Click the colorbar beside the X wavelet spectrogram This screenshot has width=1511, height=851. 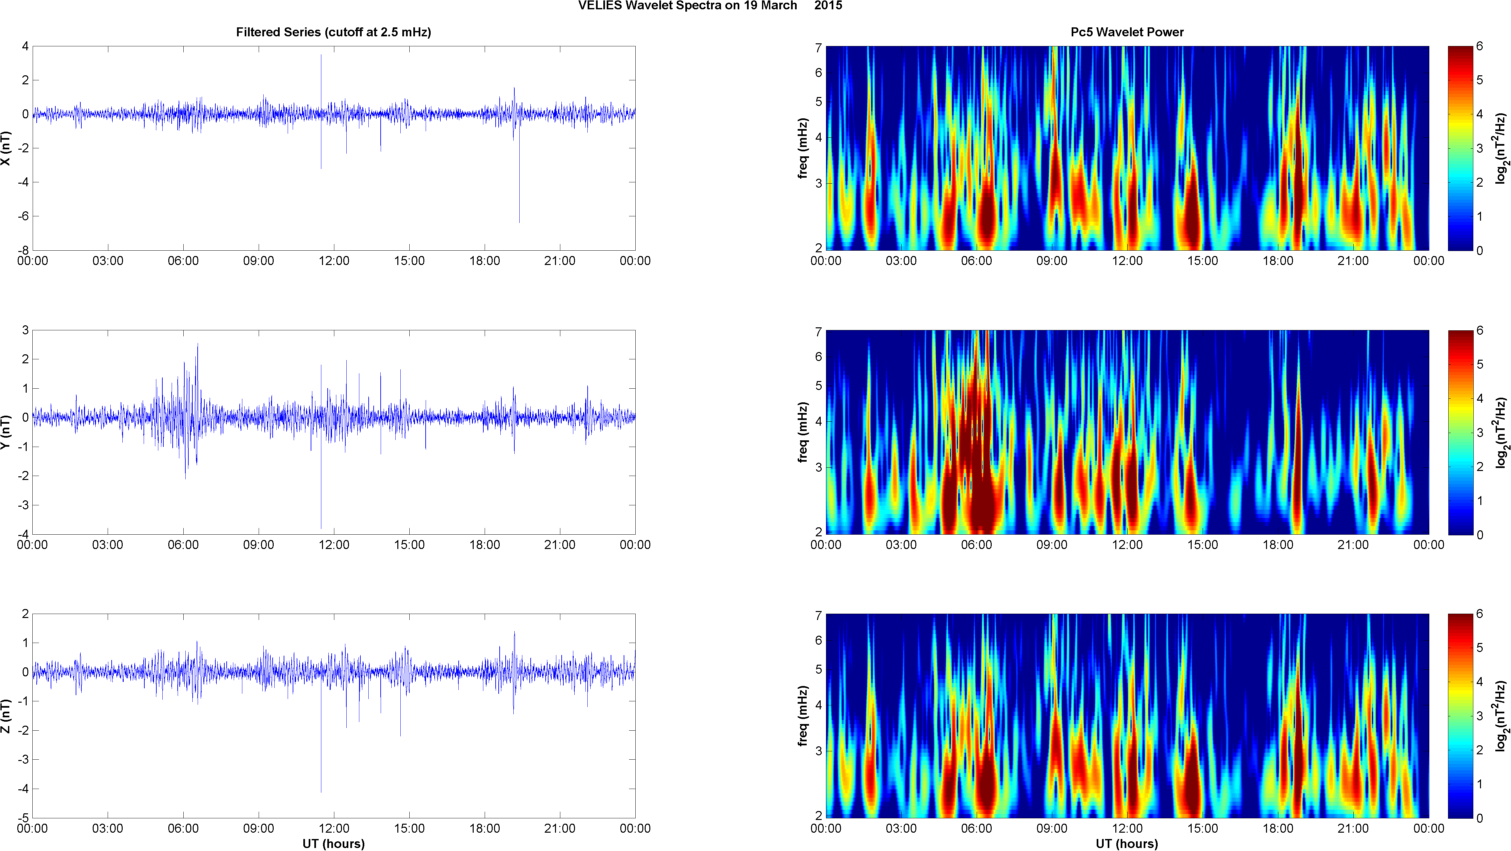[x=1460, y=148]
